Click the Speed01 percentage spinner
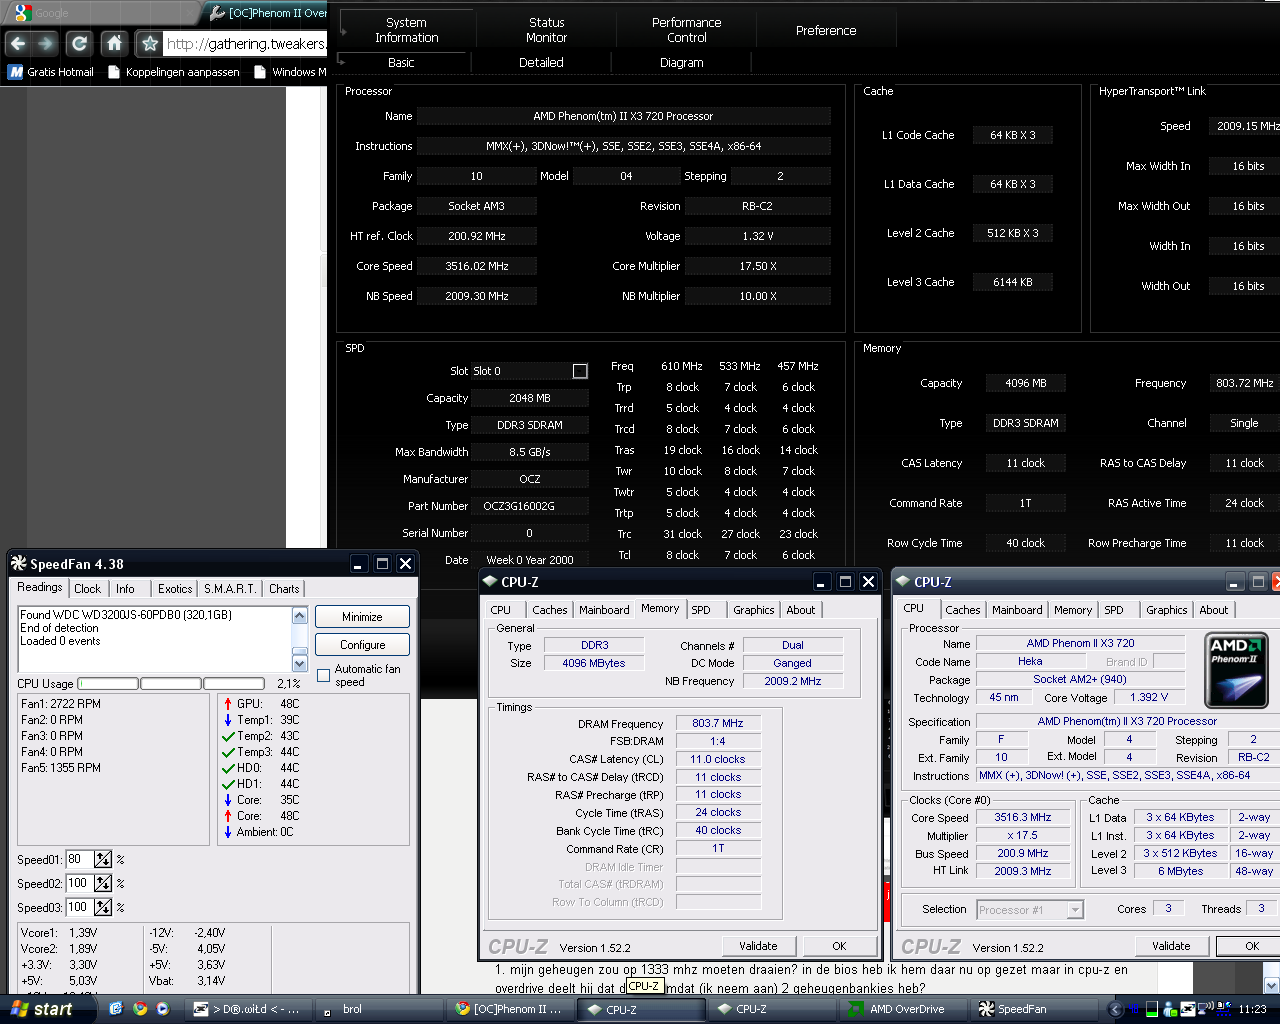 point(103,859)
